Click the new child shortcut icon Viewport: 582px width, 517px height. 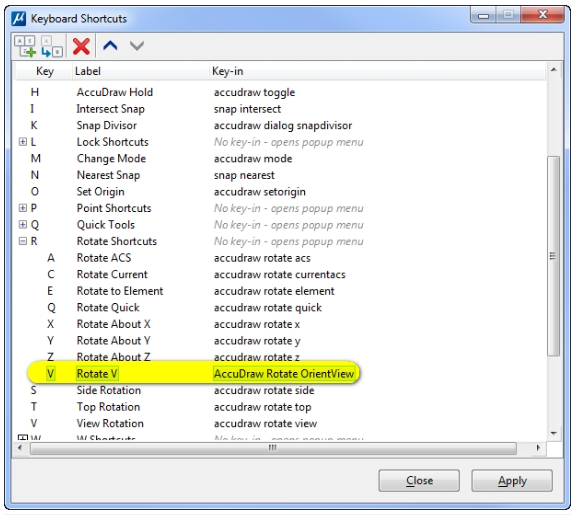point(51,46)
